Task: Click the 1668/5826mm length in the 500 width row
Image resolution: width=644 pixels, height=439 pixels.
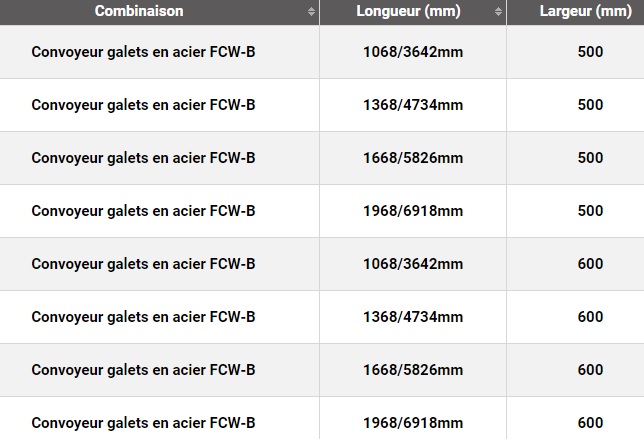Action: pos(413,157)
